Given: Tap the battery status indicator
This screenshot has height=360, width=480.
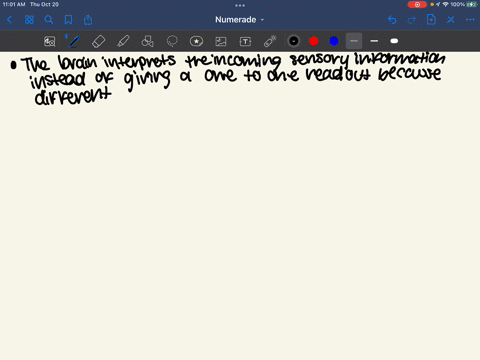Looking at the screenshot, I should click(472, 4).
